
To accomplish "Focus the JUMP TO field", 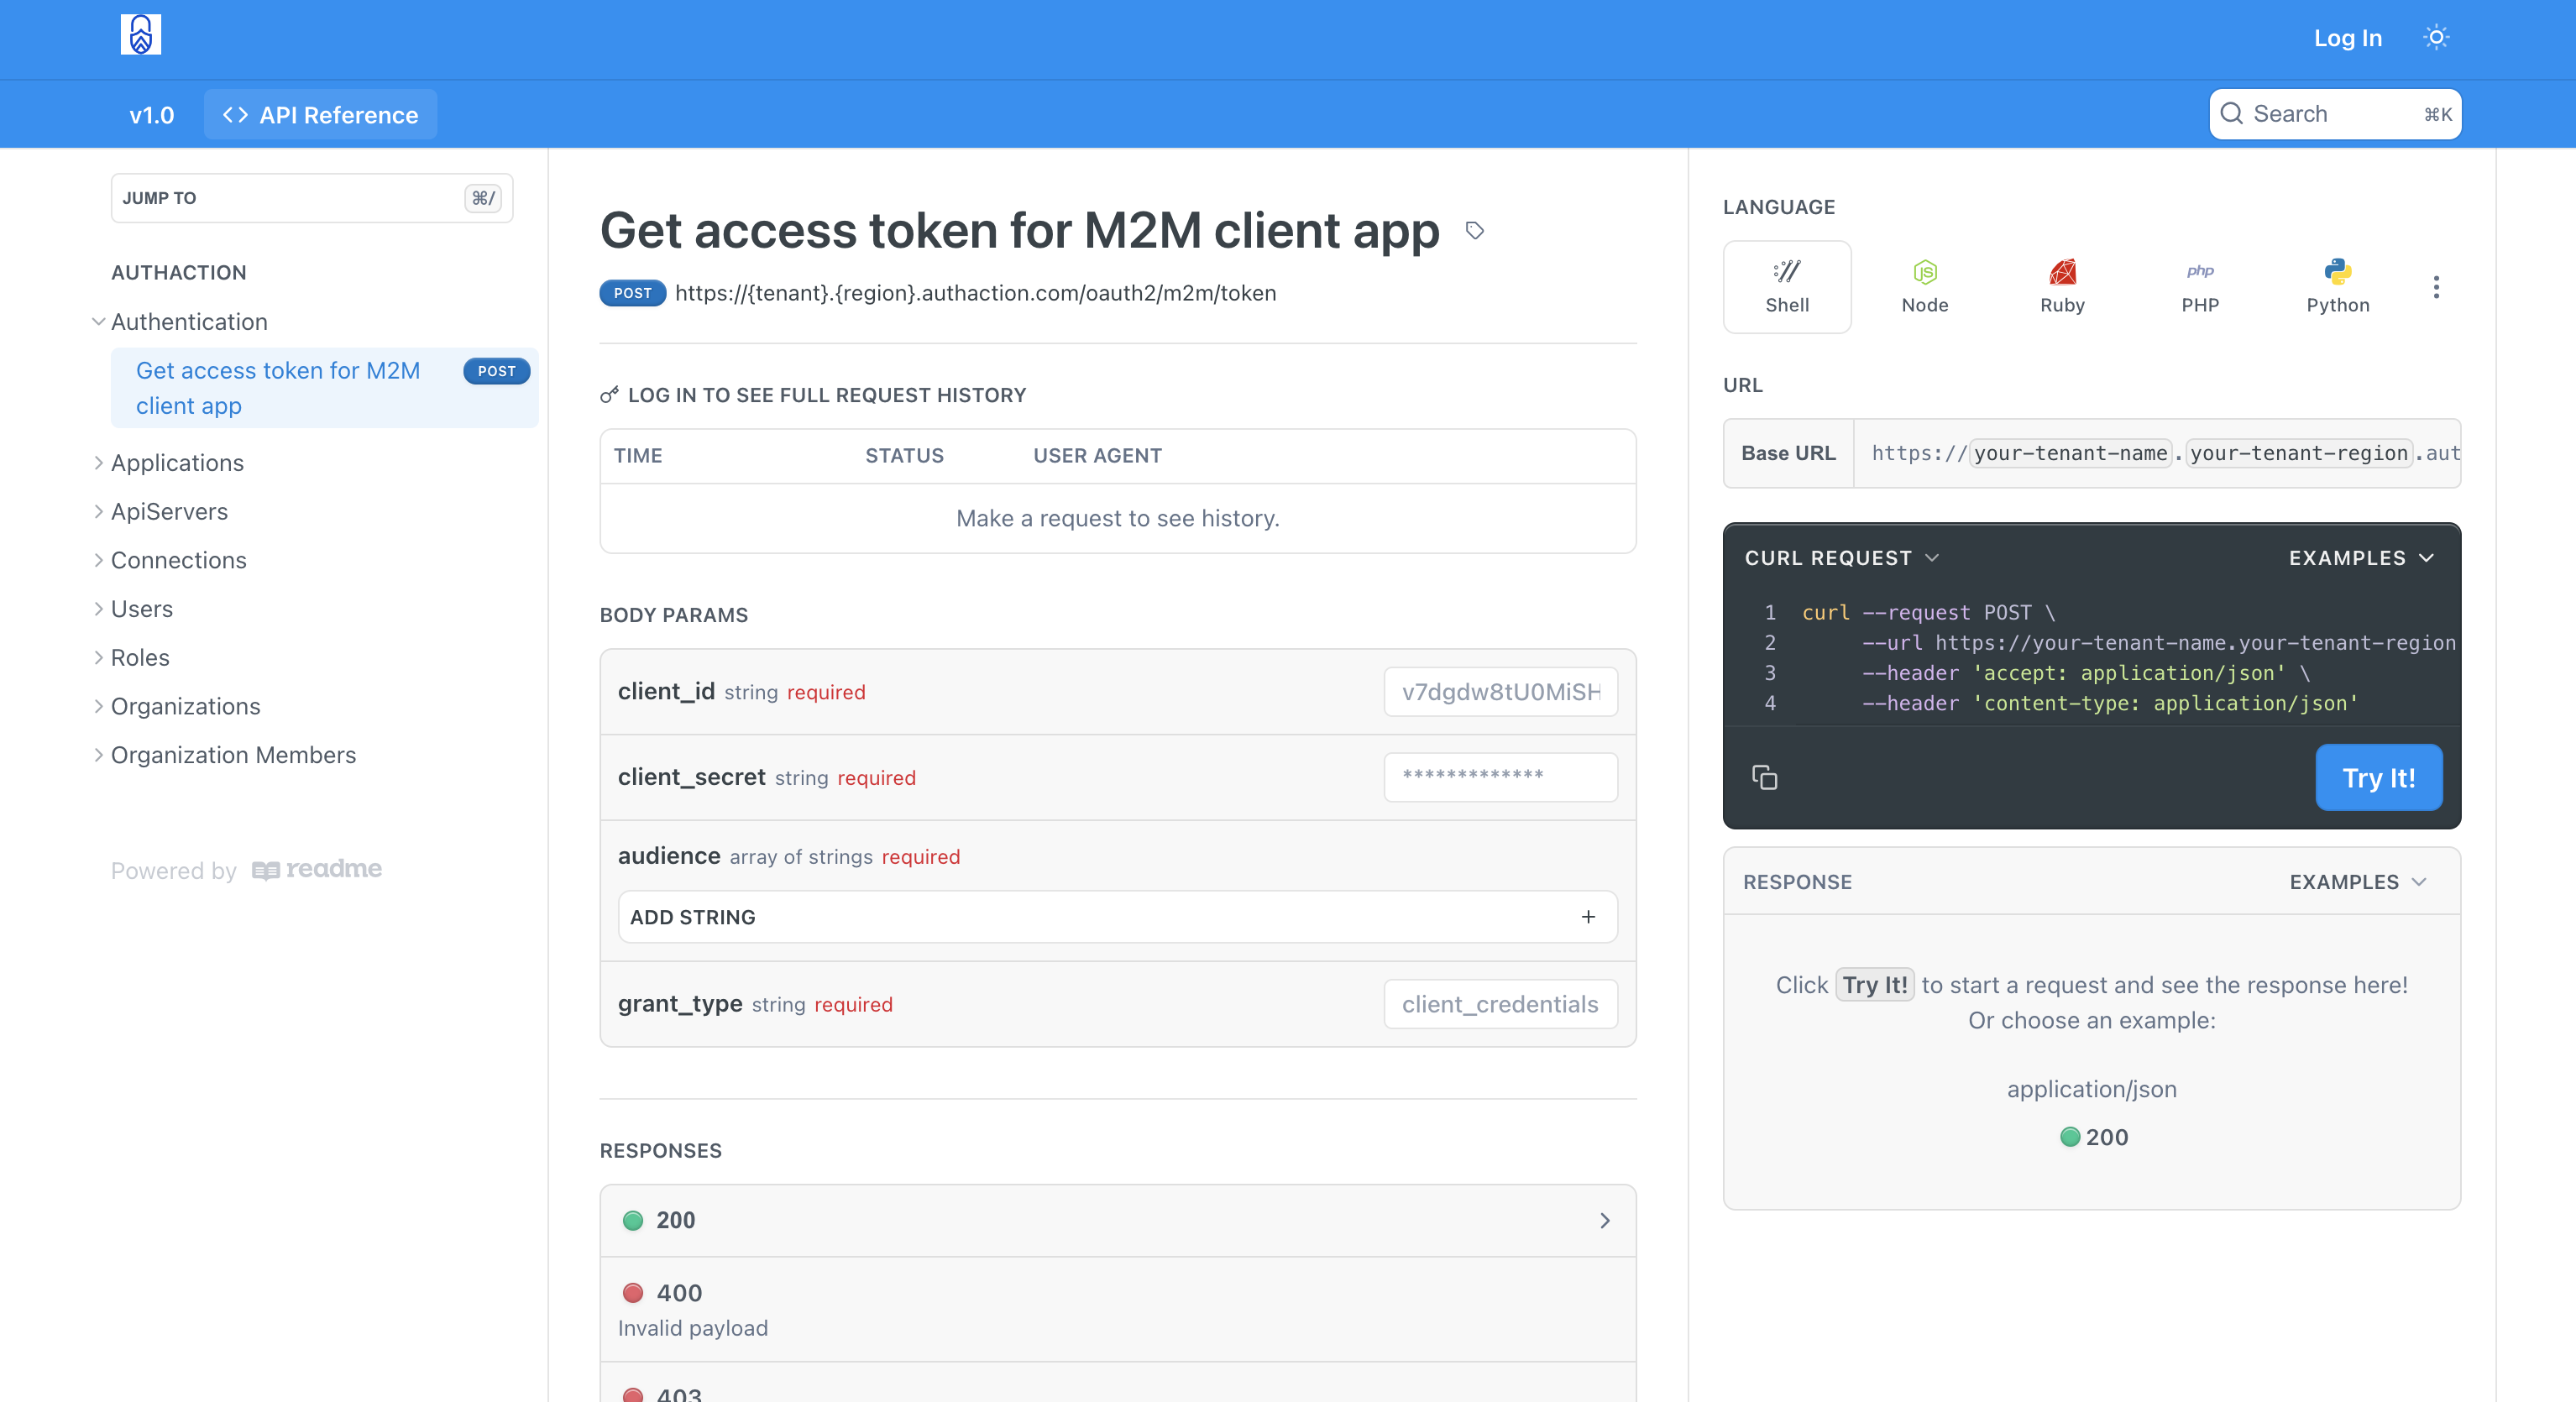I will [x=312, y=198].
